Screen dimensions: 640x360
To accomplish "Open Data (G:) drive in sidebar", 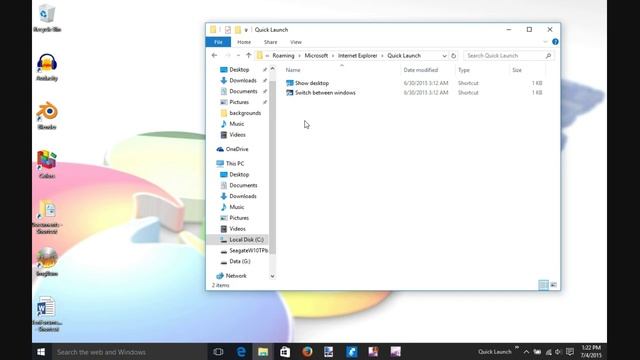I will [x=240, y=261].
